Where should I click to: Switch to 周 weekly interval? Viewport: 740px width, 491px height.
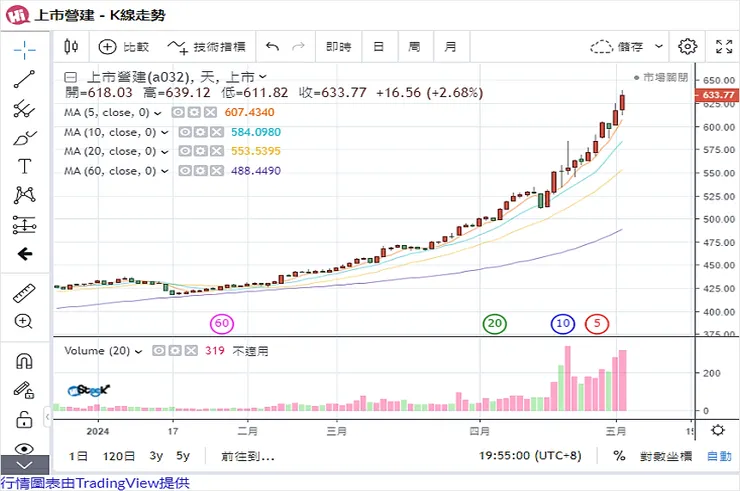click(x=414, y=47)
